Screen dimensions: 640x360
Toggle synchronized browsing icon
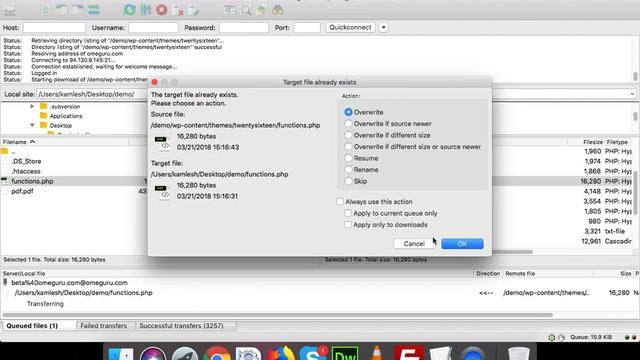tap(262, 10)
